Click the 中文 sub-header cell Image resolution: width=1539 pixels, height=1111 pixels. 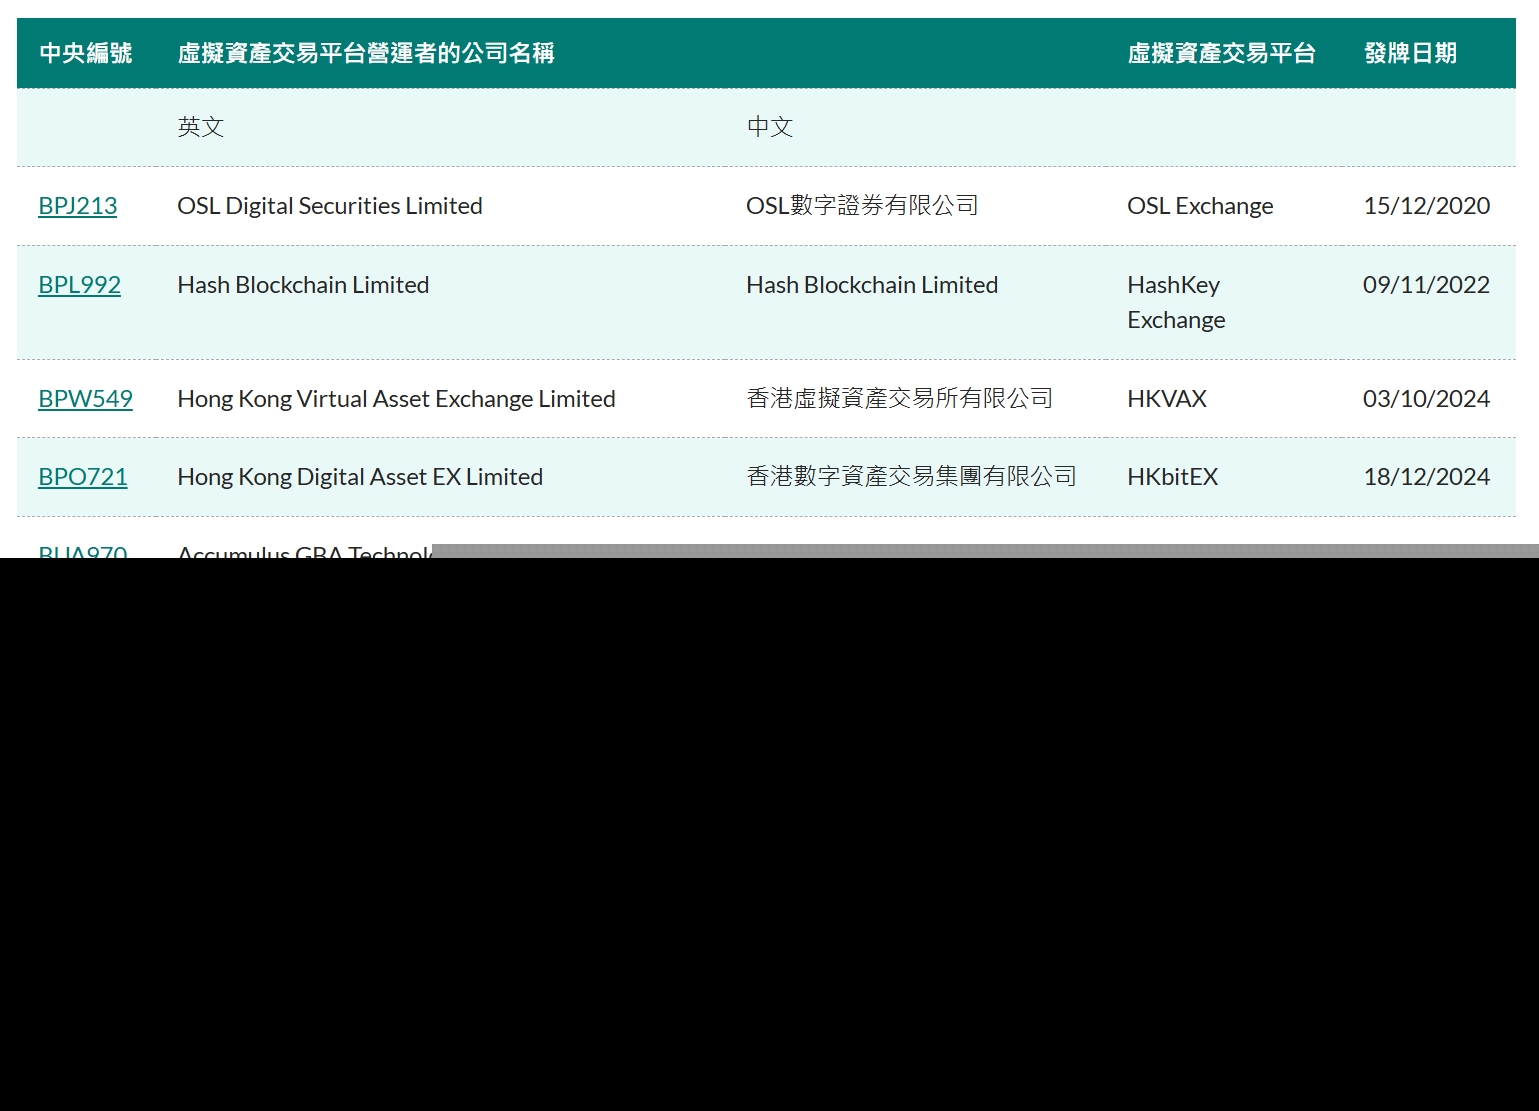pos(770,127)
